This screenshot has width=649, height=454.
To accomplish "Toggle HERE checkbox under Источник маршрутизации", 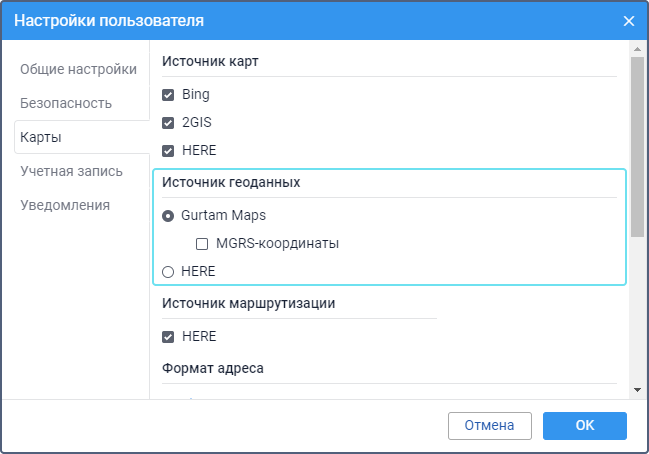I will pyautogui.click(x=168, y=337).
